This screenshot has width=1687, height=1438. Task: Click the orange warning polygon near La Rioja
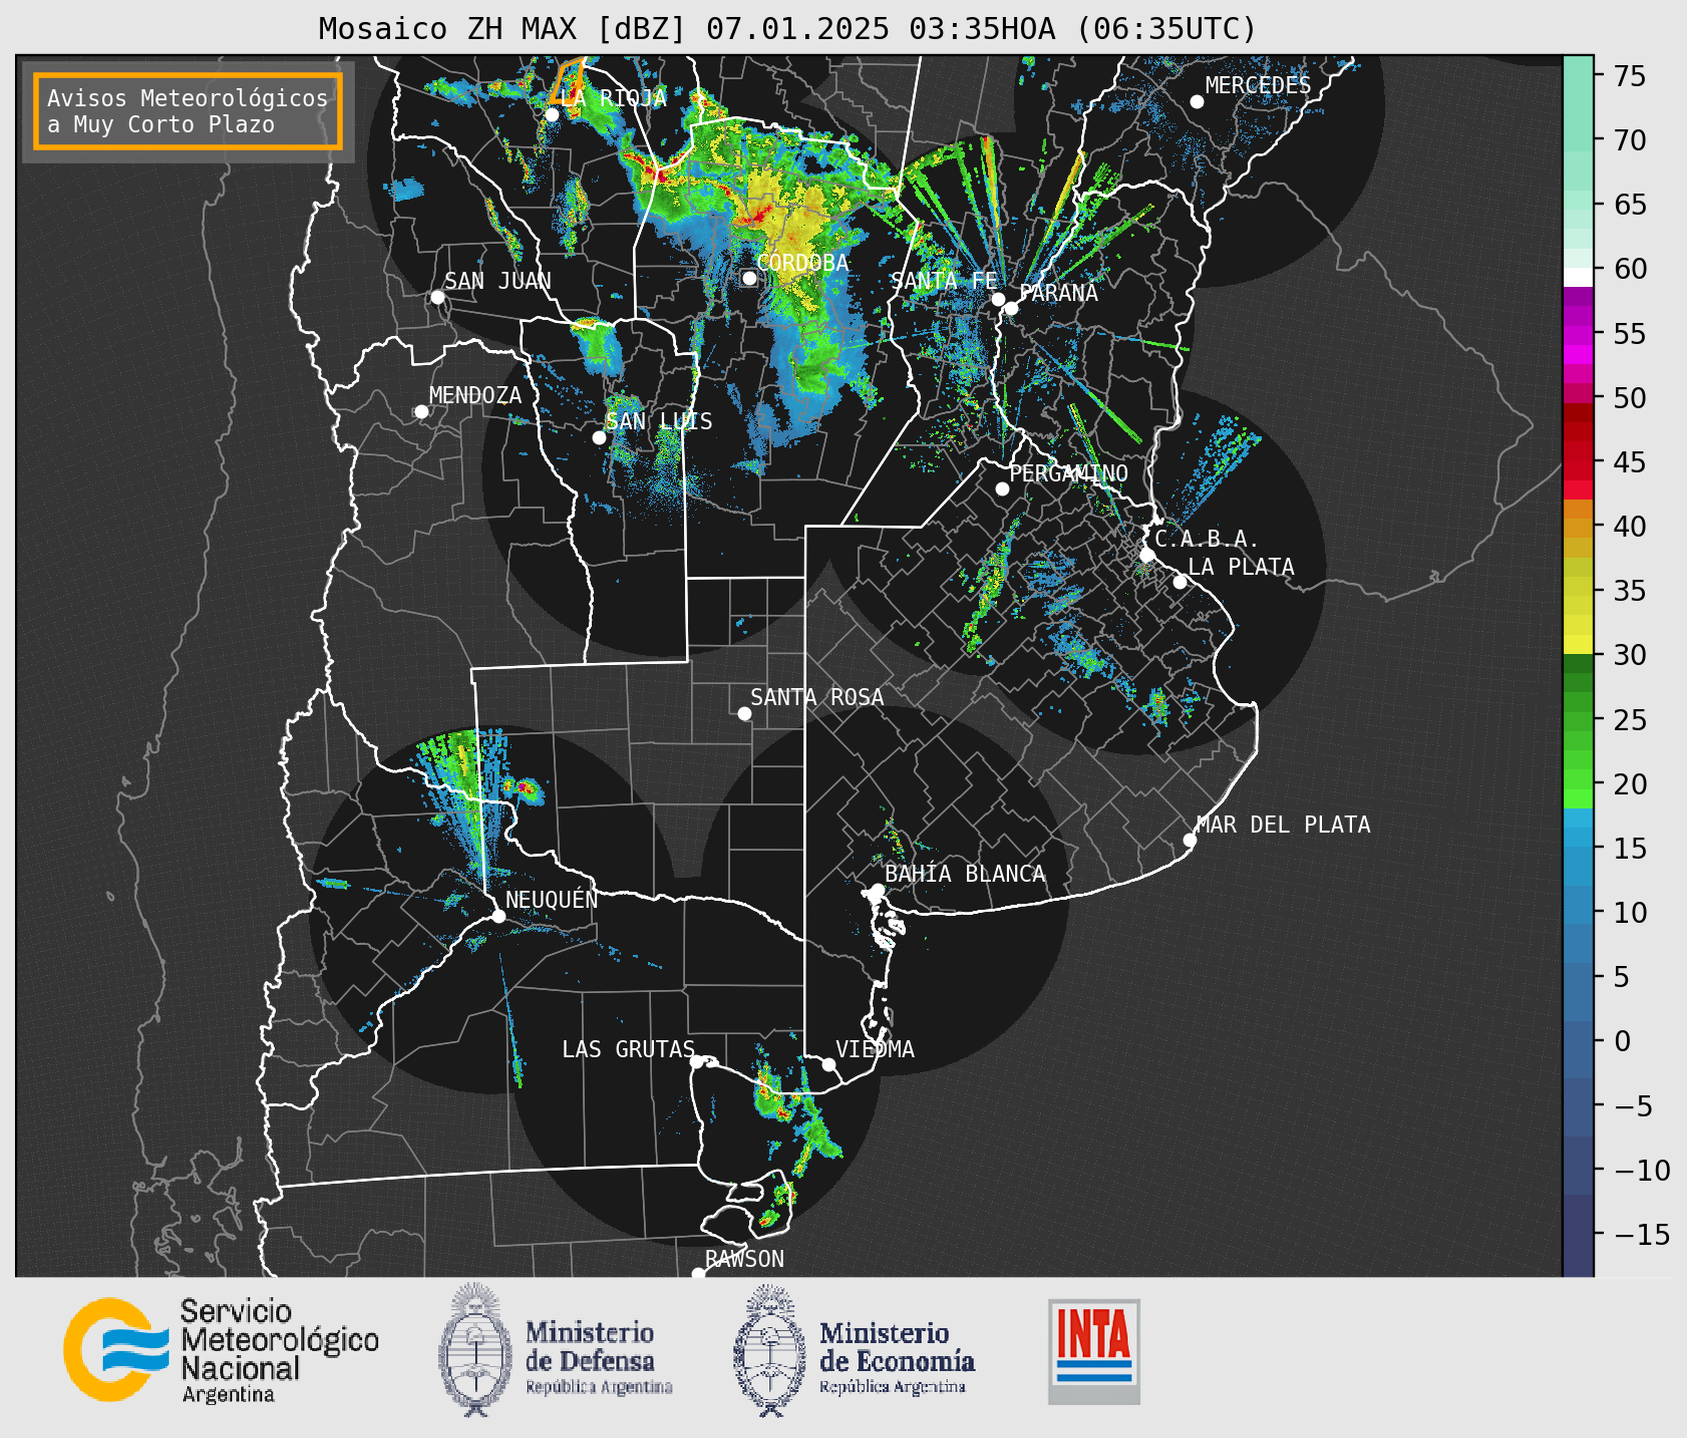pyautogui.click(x=568, y=80)
